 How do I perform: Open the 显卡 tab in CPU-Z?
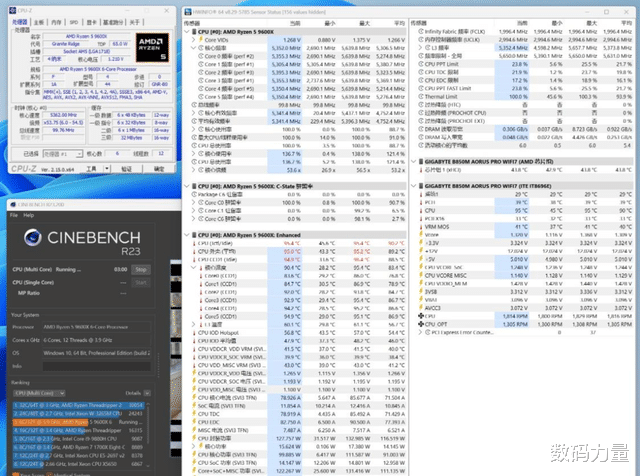click(91, 22)
